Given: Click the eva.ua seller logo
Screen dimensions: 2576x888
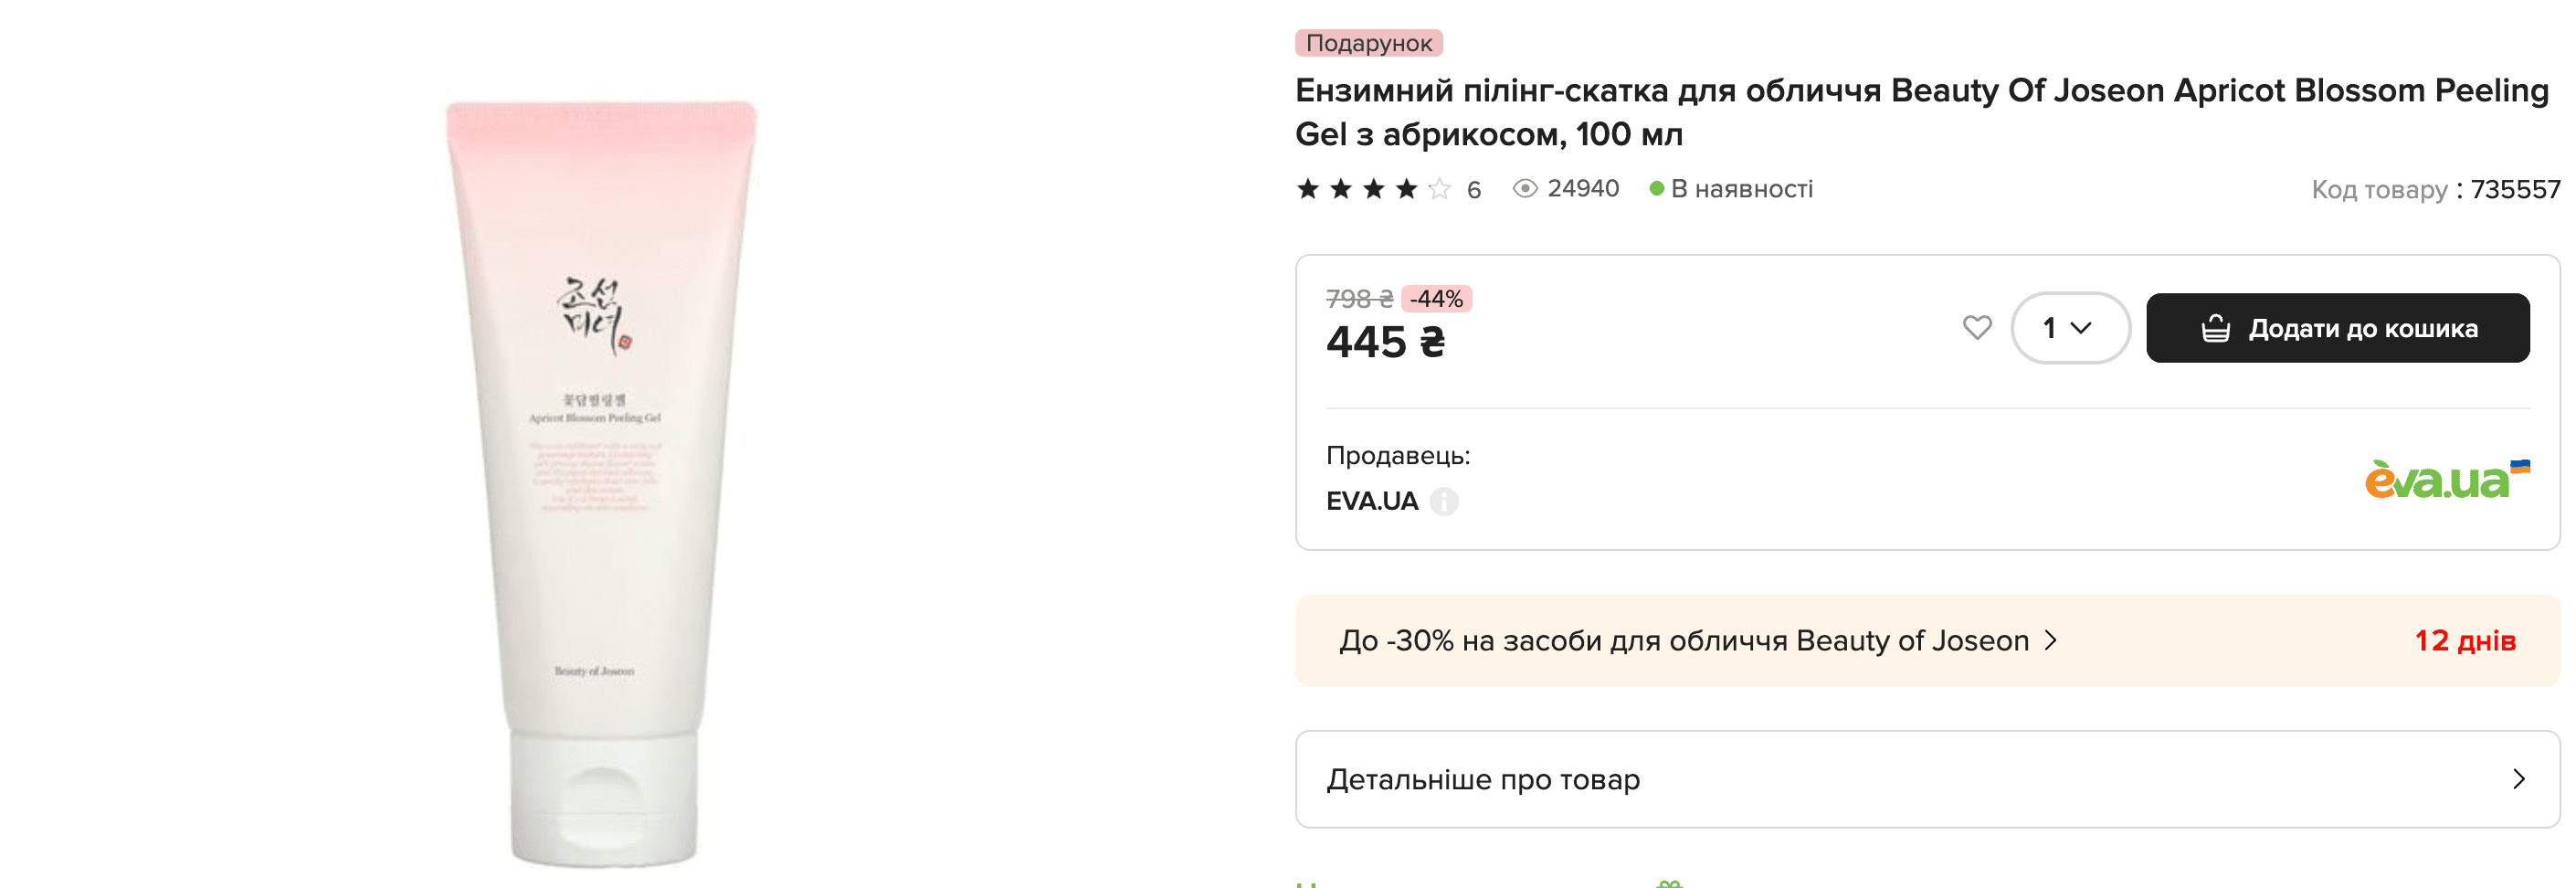Looking at the screenshot, I should coord(2446,481).
